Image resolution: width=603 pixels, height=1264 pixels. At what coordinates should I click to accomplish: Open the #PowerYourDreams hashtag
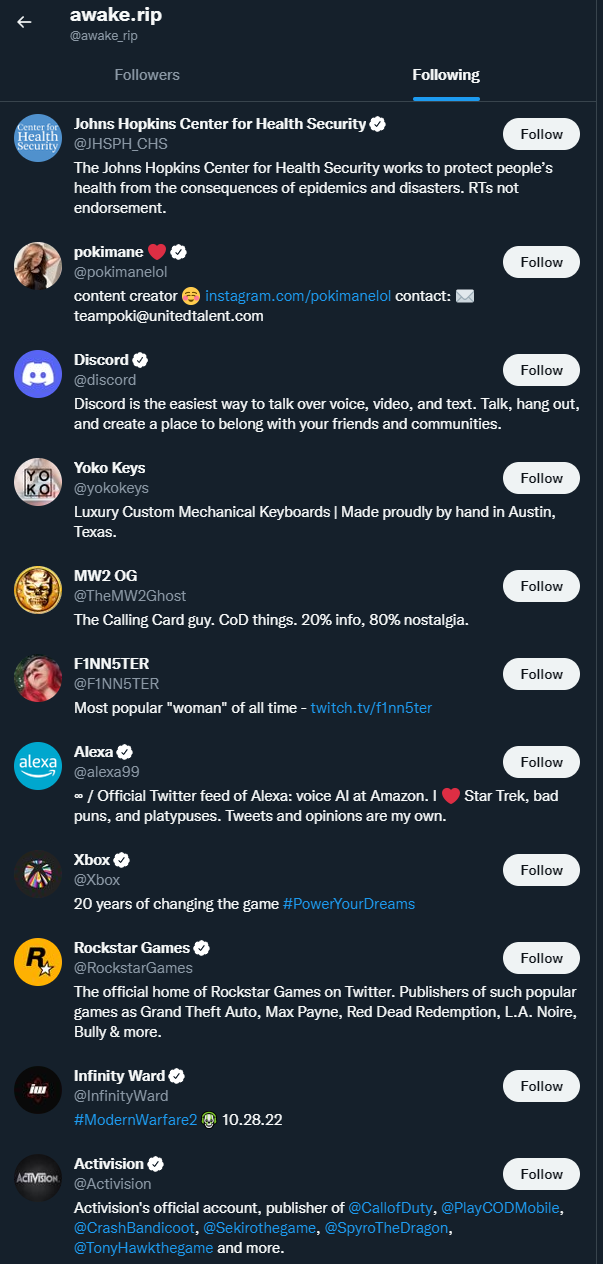click(x=349, y=904)
